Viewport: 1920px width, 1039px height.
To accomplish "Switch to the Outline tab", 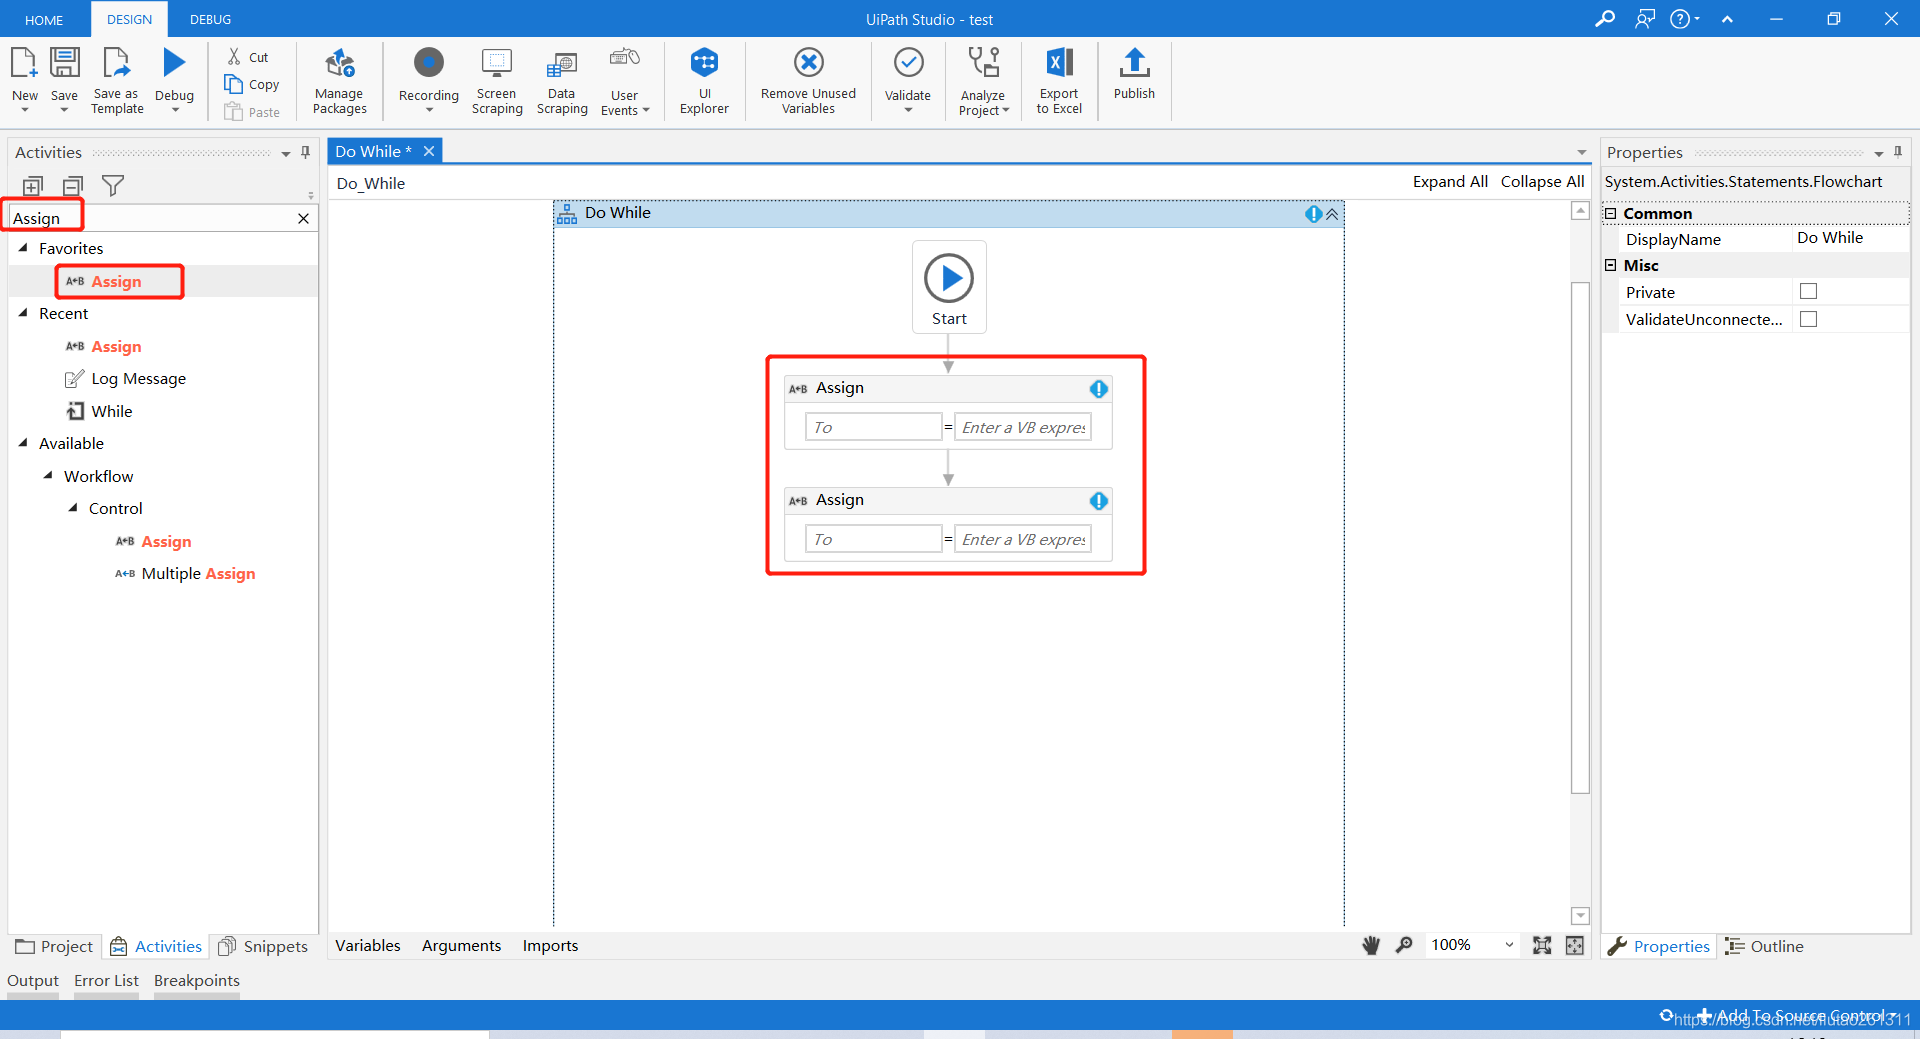I will [x=1766, y=946].
